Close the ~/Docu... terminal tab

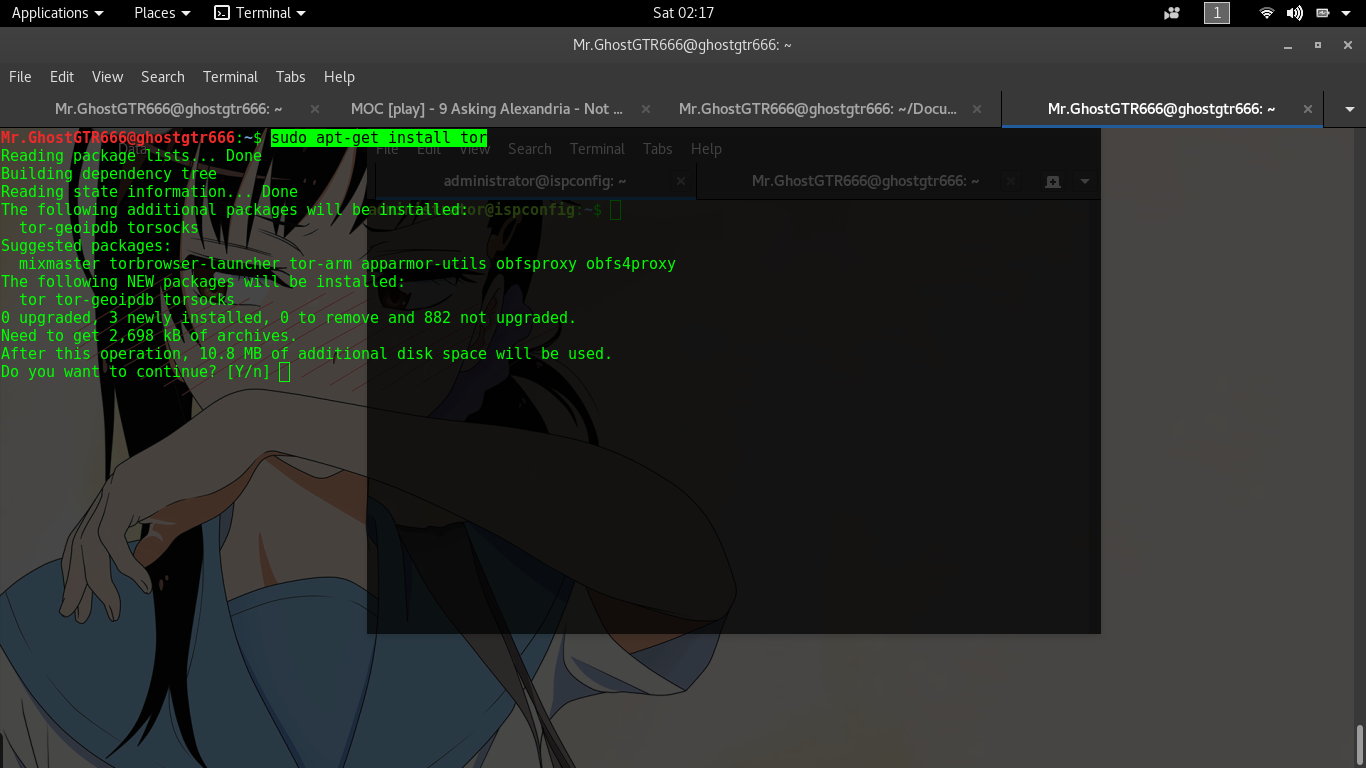point(978,109)
